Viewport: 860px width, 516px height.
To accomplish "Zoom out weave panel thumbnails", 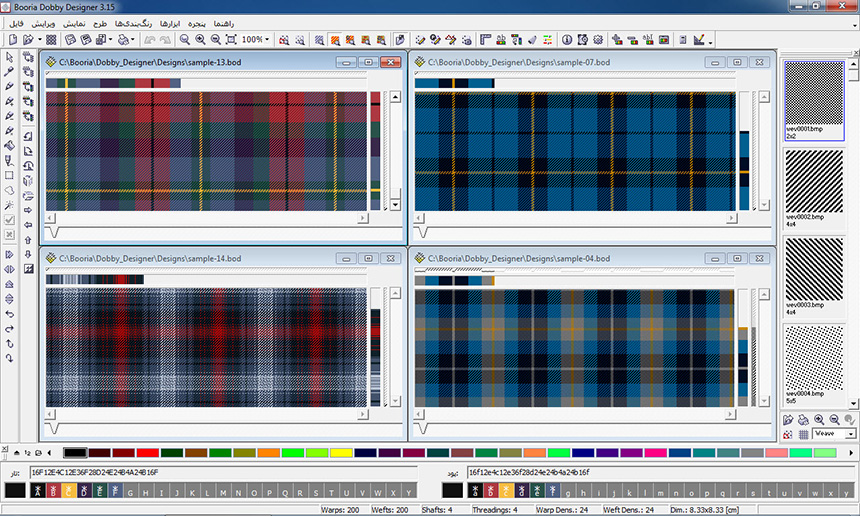I will [834, 419].
